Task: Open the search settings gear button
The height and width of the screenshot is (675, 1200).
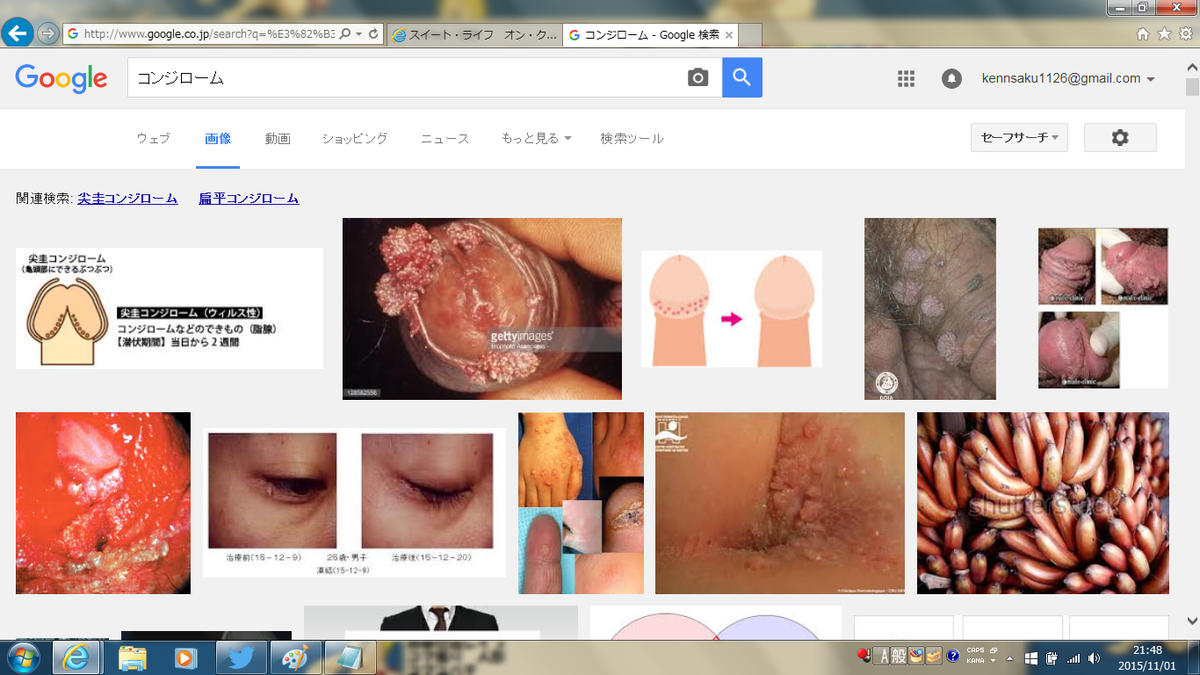Action: [x=1120, y=138]
